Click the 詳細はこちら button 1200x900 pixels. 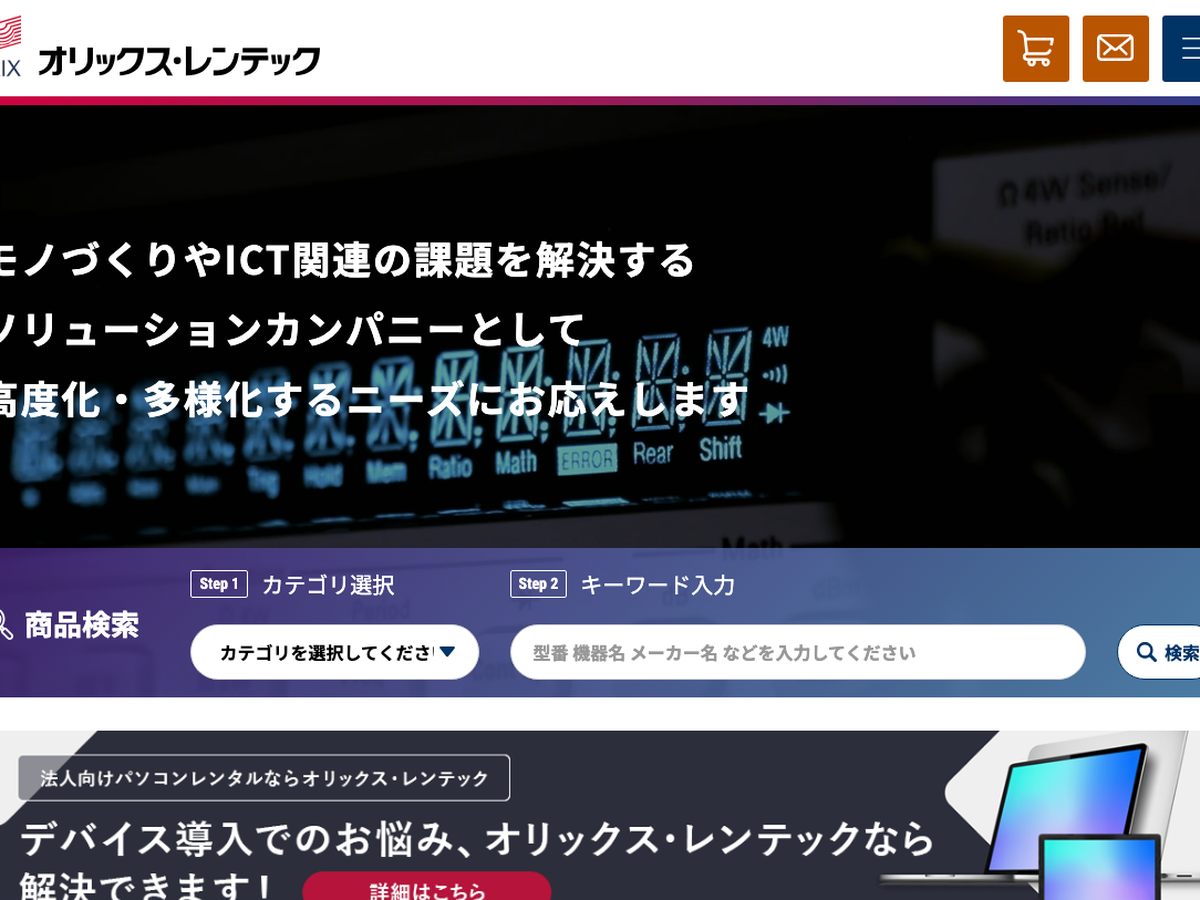click(427, 888)
